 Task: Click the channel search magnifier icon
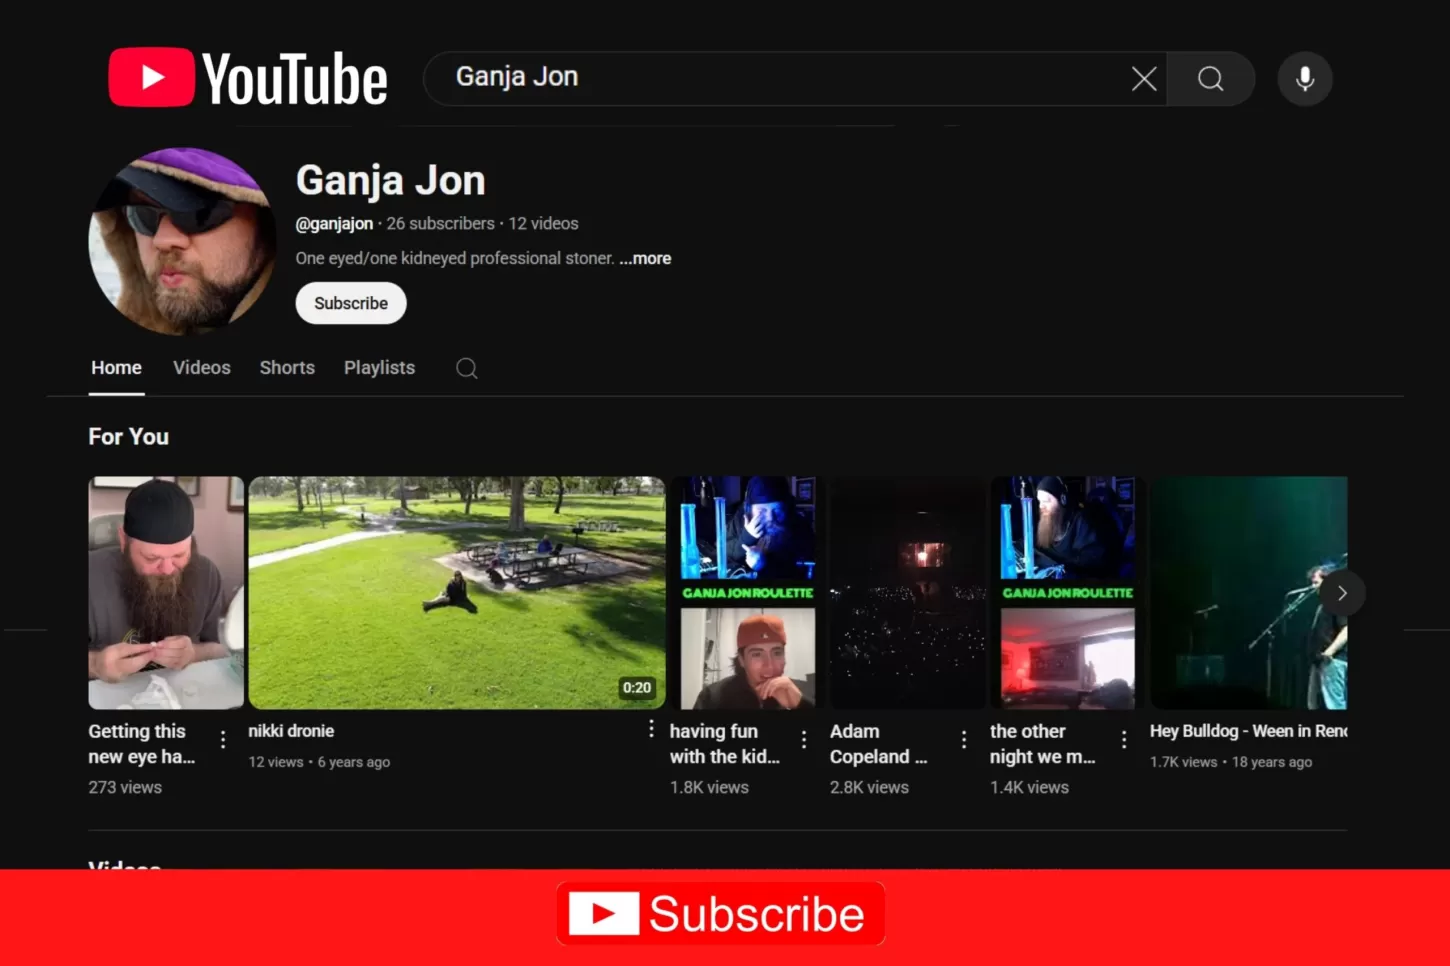pyautogui.click(x=467, y=368)
